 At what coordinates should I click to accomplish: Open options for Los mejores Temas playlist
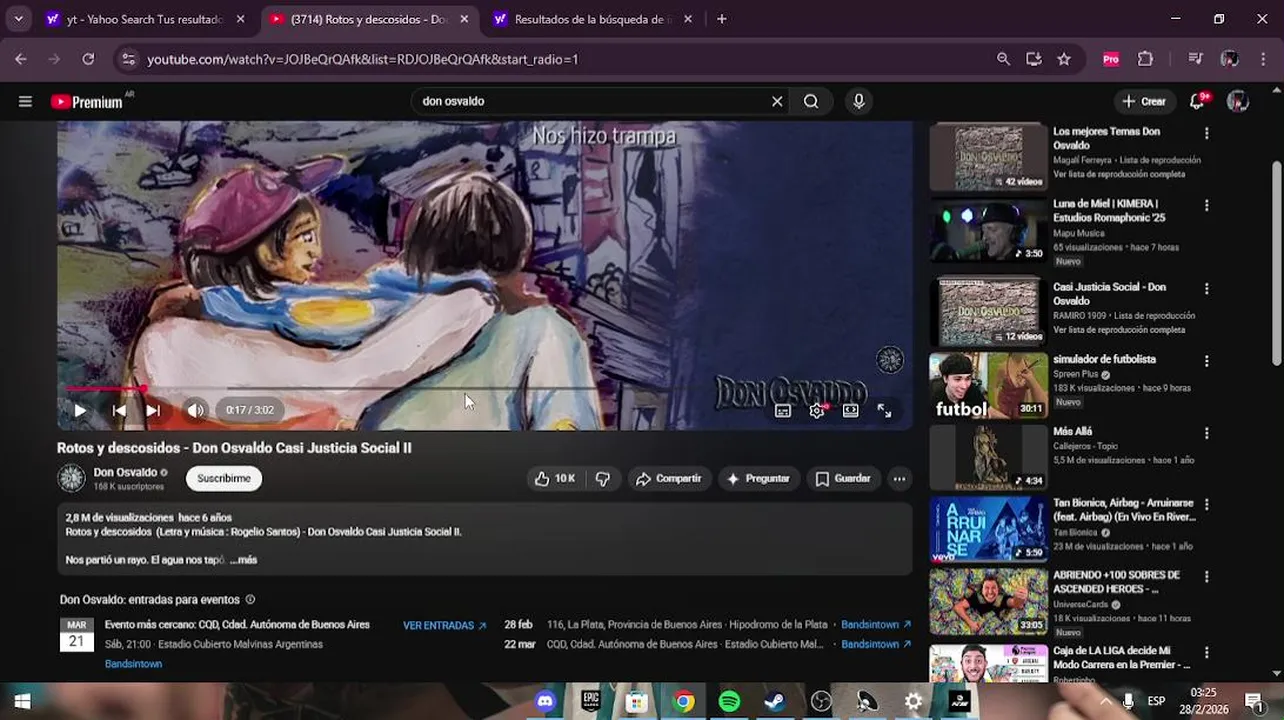[x=1207, y=133]
